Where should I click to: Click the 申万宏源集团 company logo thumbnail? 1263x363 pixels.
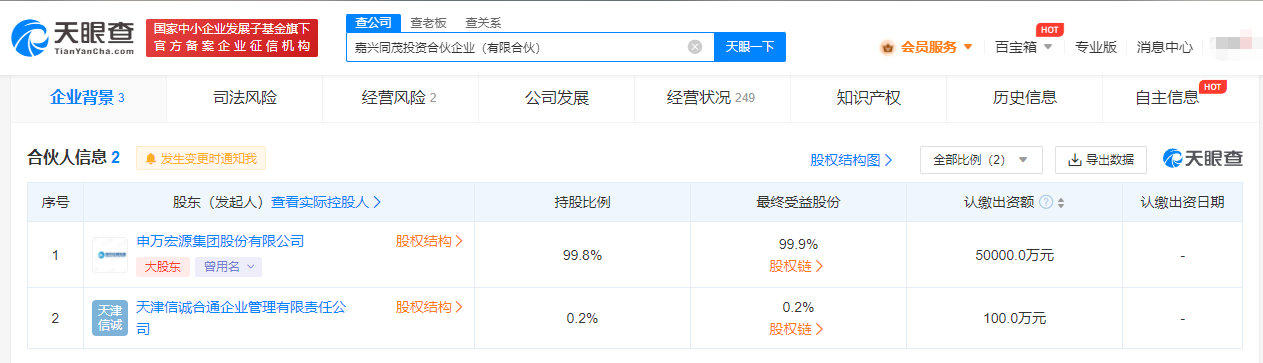click(x=110, y=255)
